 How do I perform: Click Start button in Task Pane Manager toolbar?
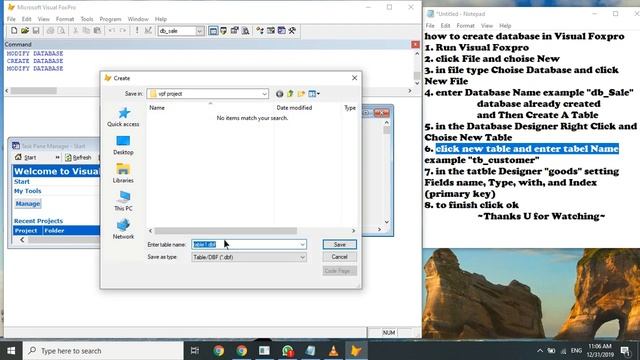point(26,158)
